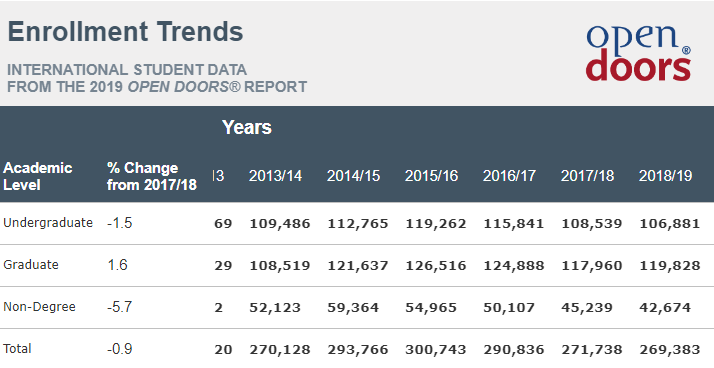Click Total 2016/17 value 290,836

(x=514, y=350)
